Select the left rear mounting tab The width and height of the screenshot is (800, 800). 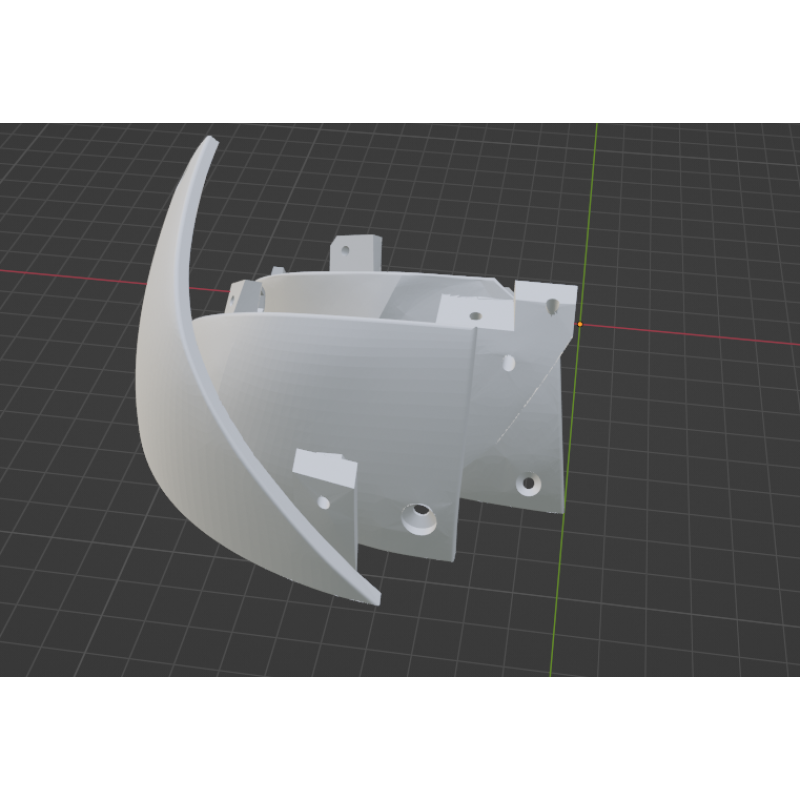pyautogui.click(x=245, y=296)
